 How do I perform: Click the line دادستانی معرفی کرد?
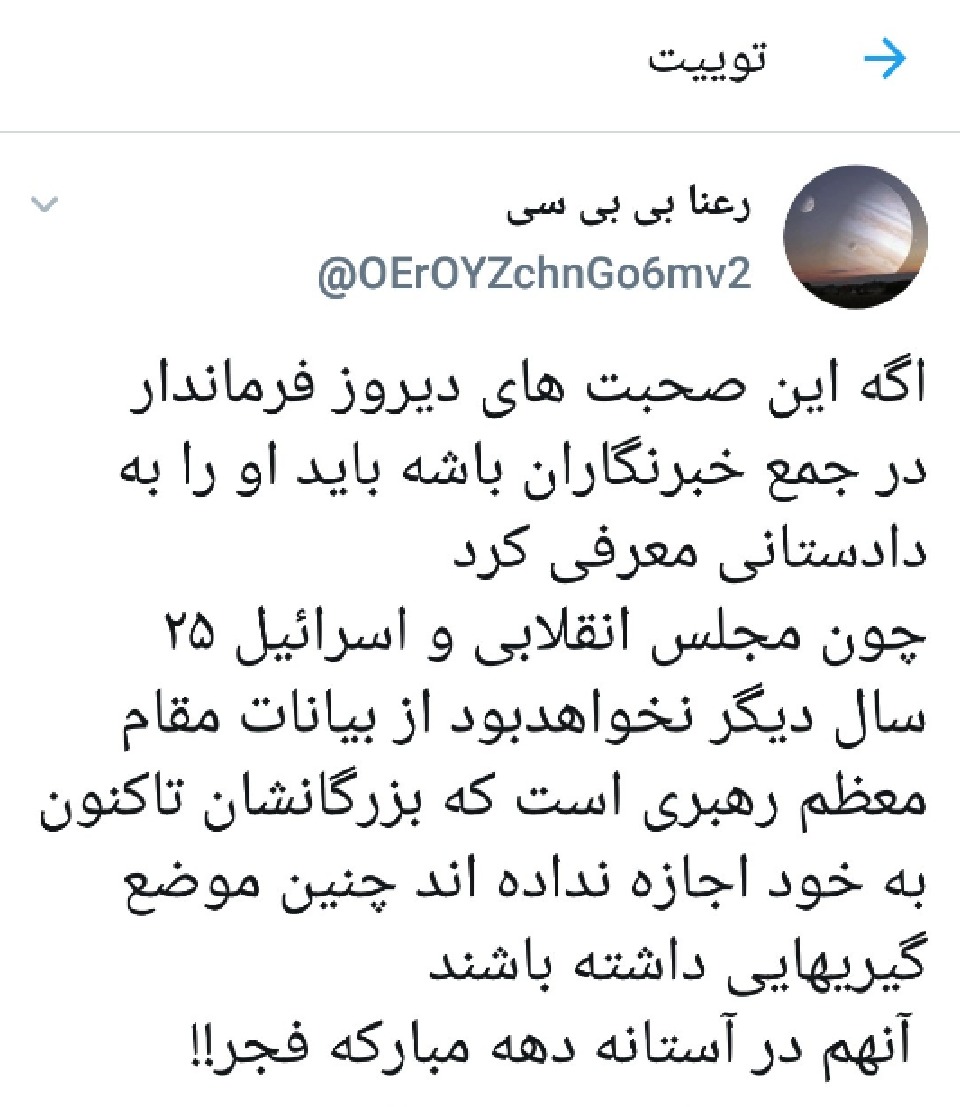[690, 552]
